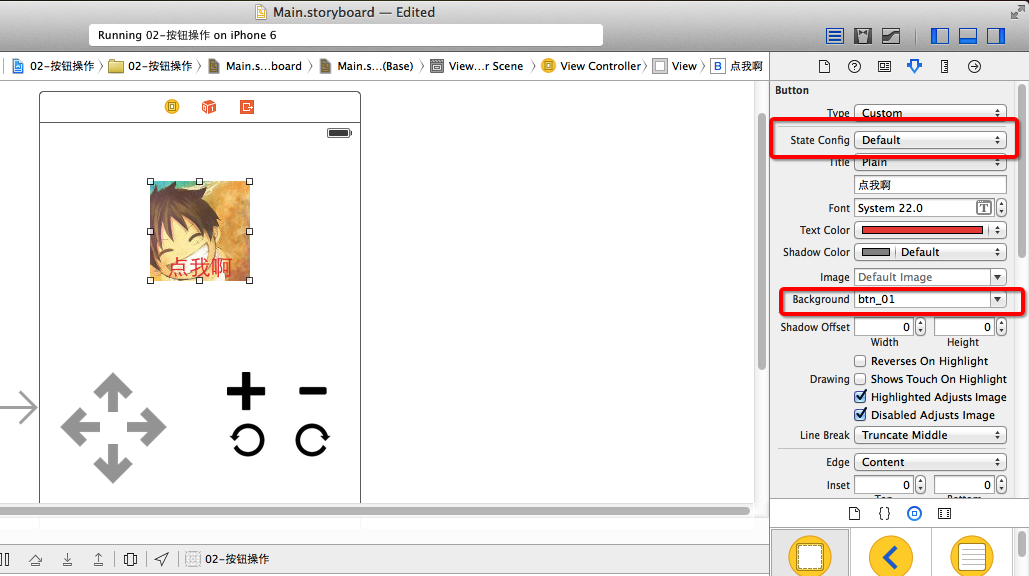Click the down arrow button on canvas
The height and width of the screenshot is (576, 1029).
point(113,463)
